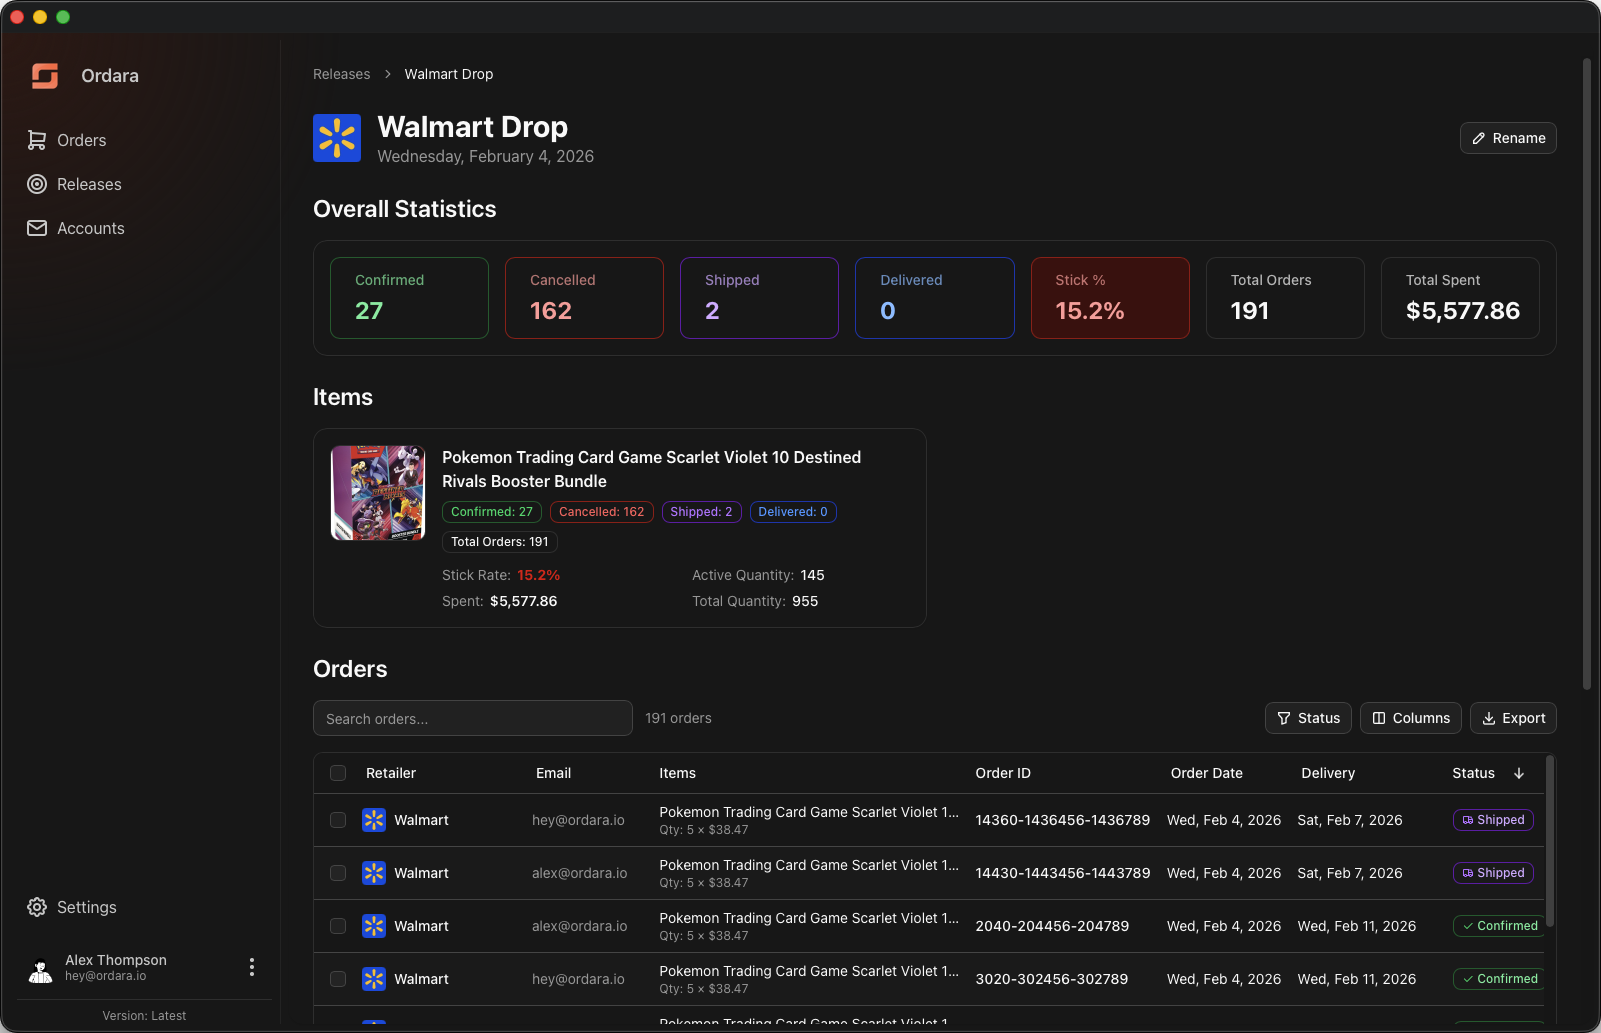
Task: Rename the Walmart Drop release
Action: point(1508,138)
